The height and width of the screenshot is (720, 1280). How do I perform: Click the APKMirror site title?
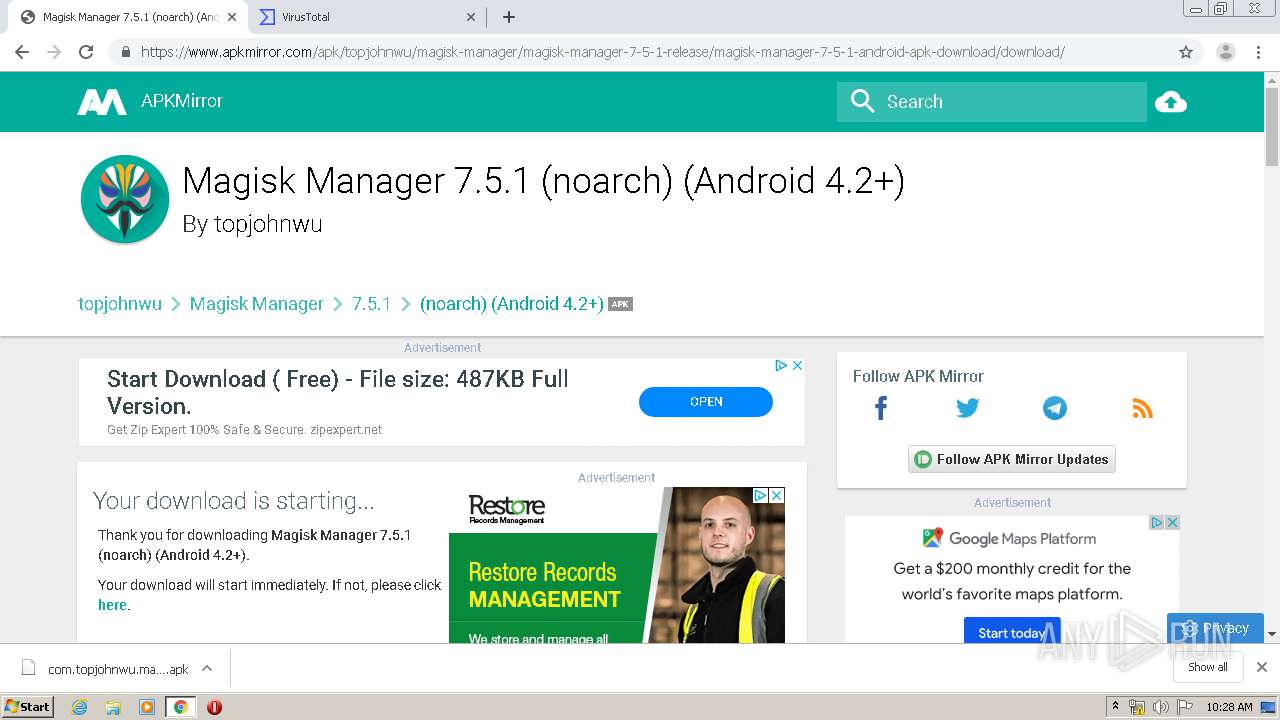tap(182, 101)
